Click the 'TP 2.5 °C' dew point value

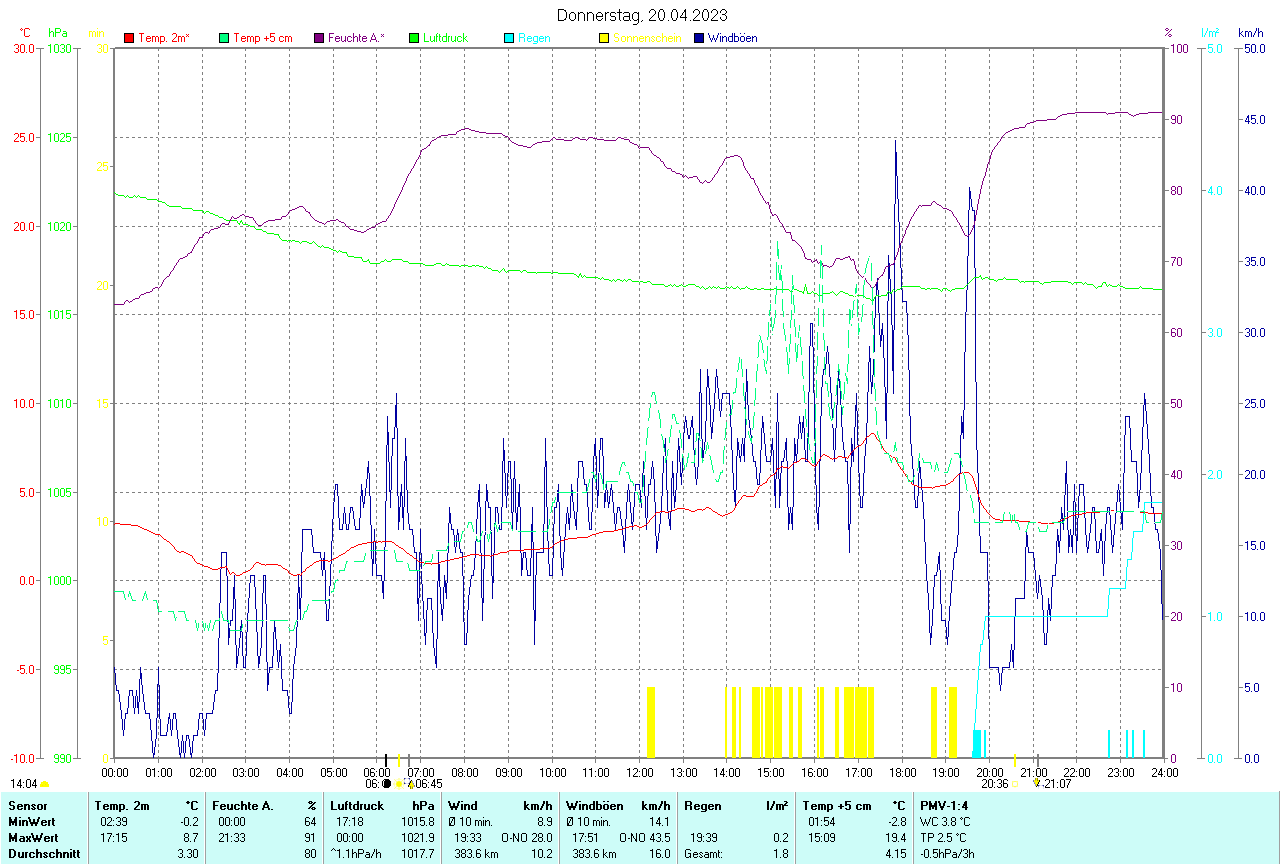[945, 838]
